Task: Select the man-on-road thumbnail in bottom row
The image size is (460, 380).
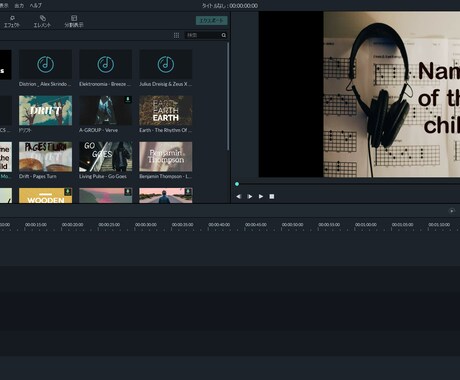Action: click(x=166, y=195)
